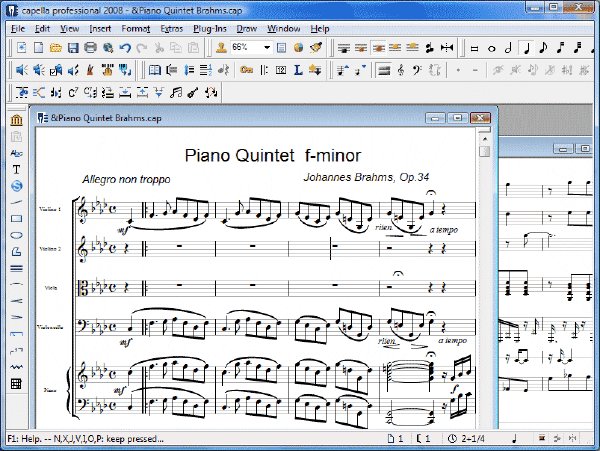The width and height of the screenshot is (600, 451).
Task: Click the open folder icon
Action: click(56, 48)
